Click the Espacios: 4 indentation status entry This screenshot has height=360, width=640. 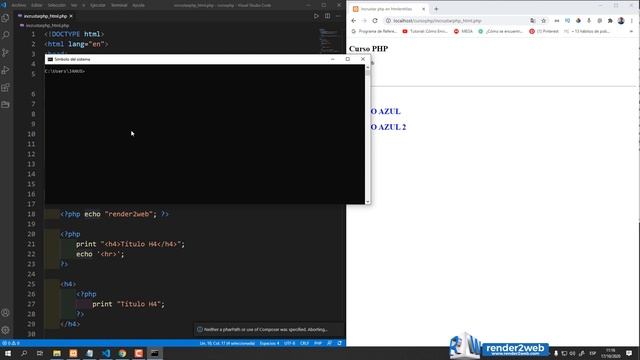269,343
